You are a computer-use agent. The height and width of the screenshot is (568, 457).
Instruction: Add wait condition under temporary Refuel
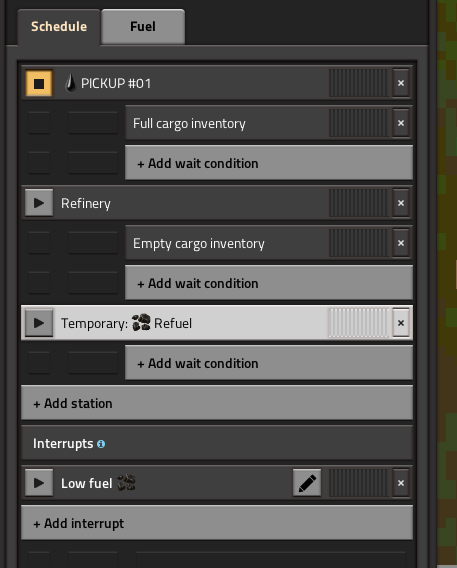click(269, 363)
